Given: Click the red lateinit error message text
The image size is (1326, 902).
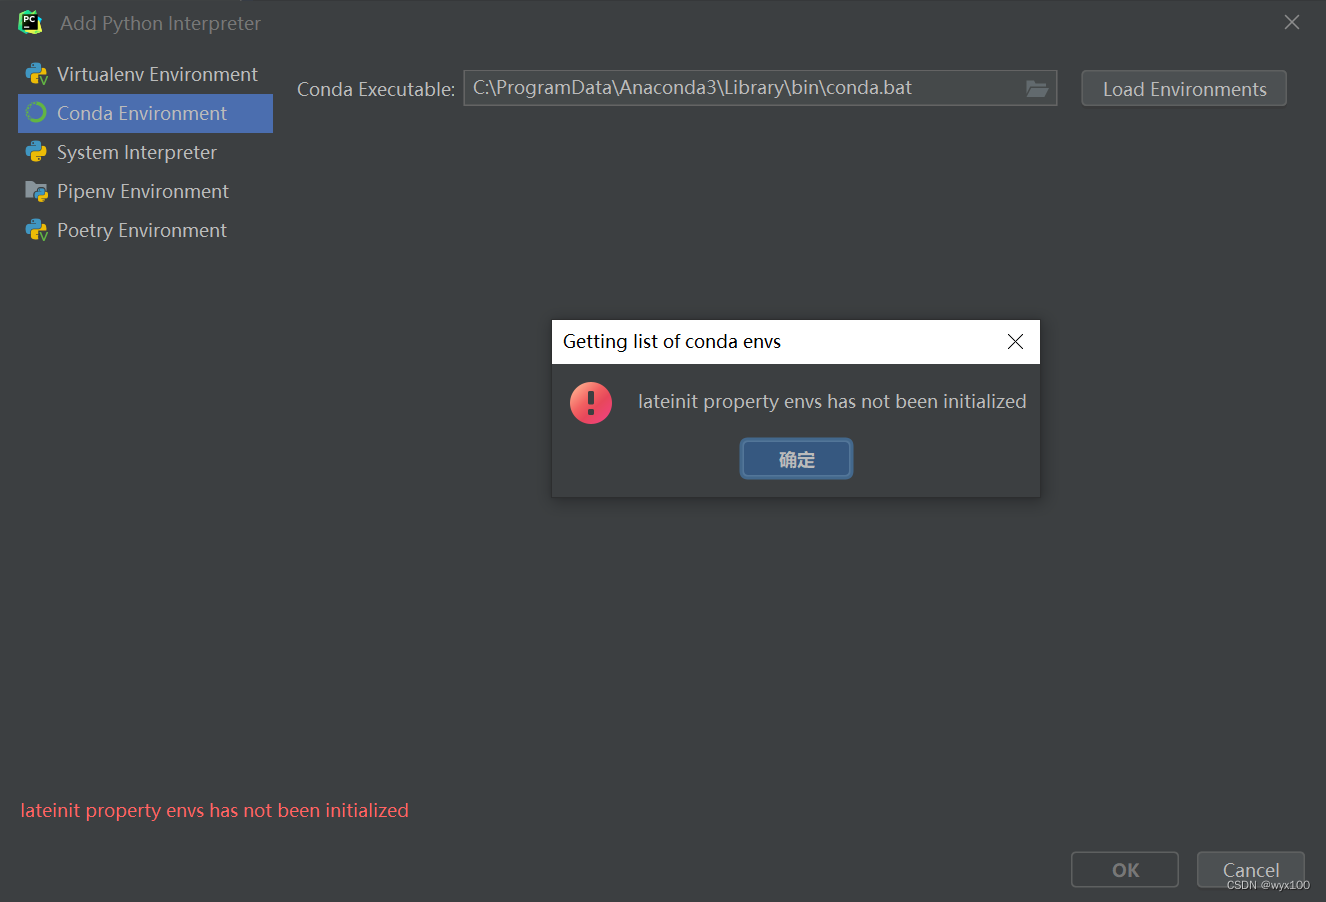Looking at the screenshot, I should 213,810.
